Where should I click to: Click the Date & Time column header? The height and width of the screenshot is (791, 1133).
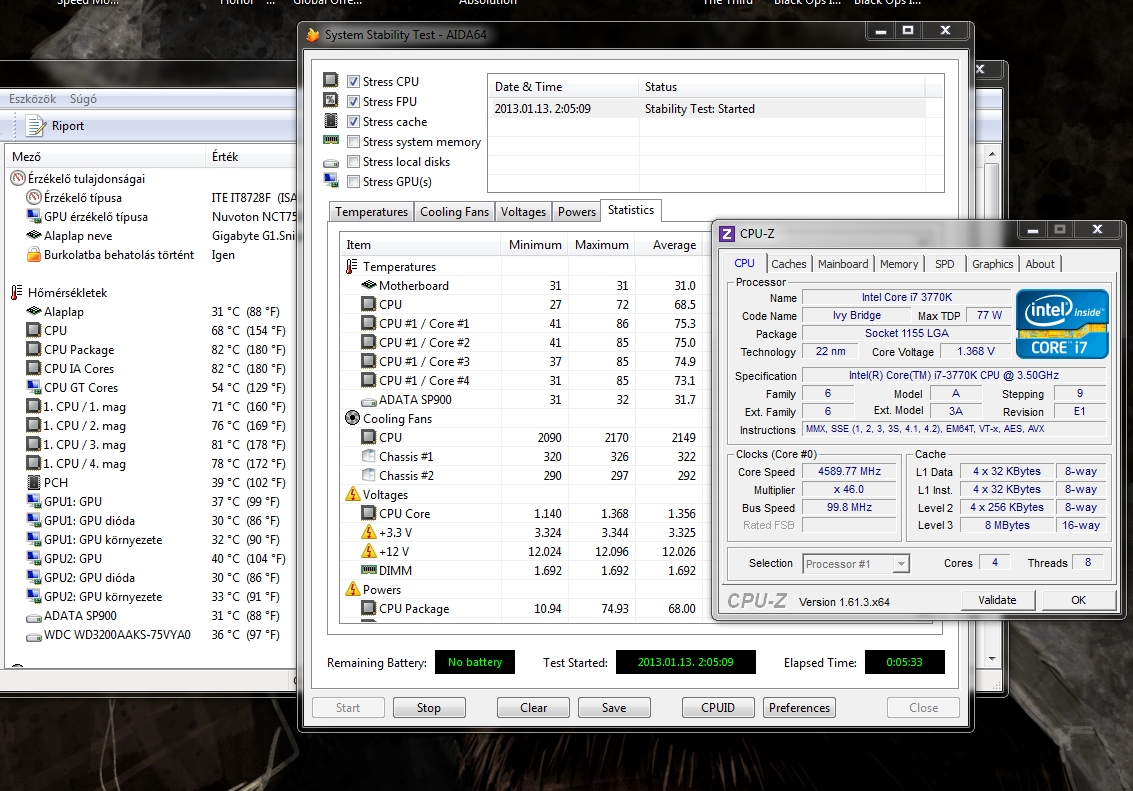[564, 87]
